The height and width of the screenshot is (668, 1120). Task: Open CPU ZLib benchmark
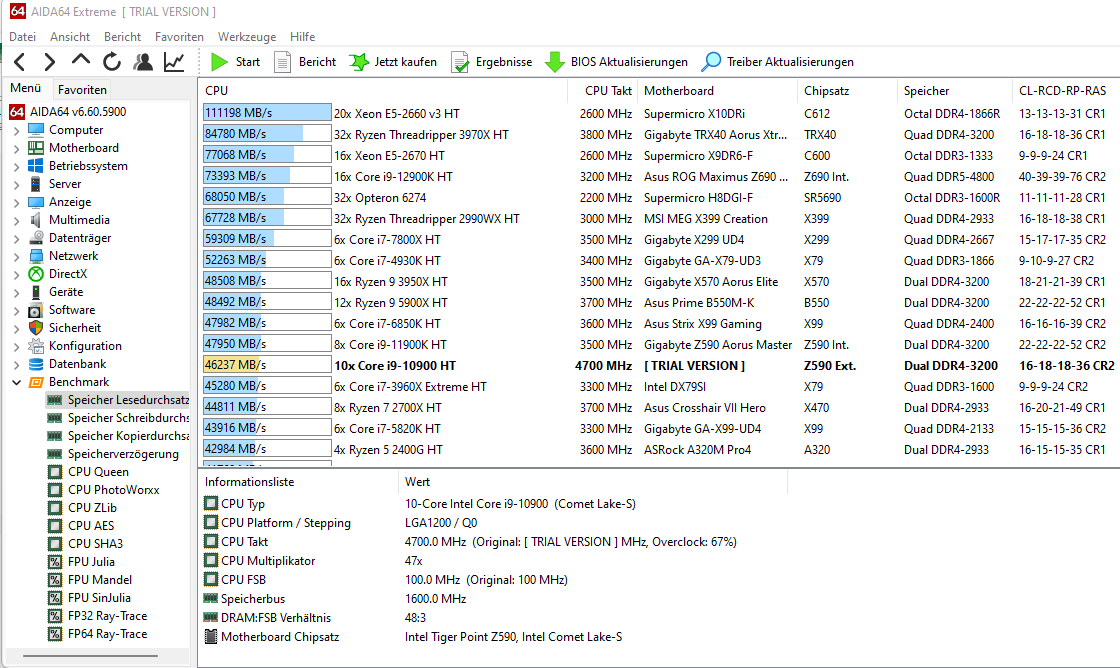coord(82,508)
